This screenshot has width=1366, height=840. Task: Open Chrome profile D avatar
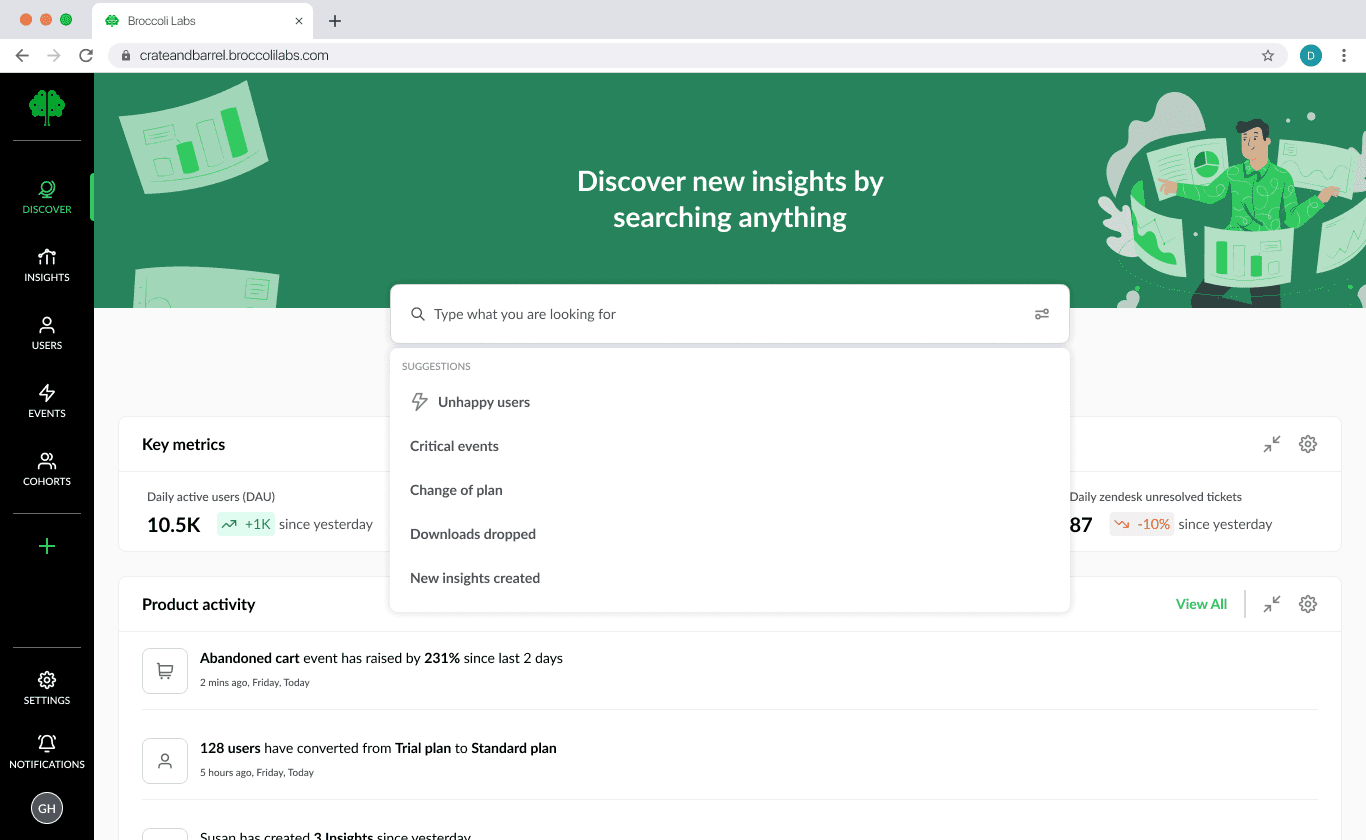tap(1311, 56)
